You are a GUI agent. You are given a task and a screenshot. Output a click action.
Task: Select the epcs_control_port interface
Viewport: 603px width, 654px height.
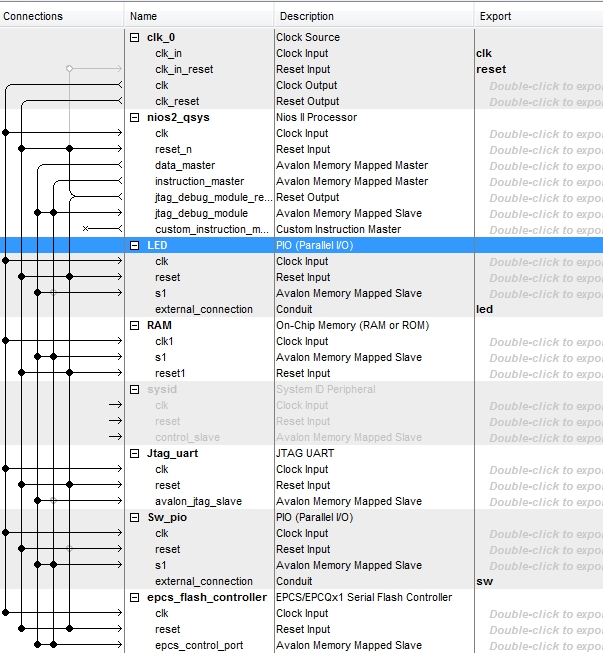tap(199, 646)
